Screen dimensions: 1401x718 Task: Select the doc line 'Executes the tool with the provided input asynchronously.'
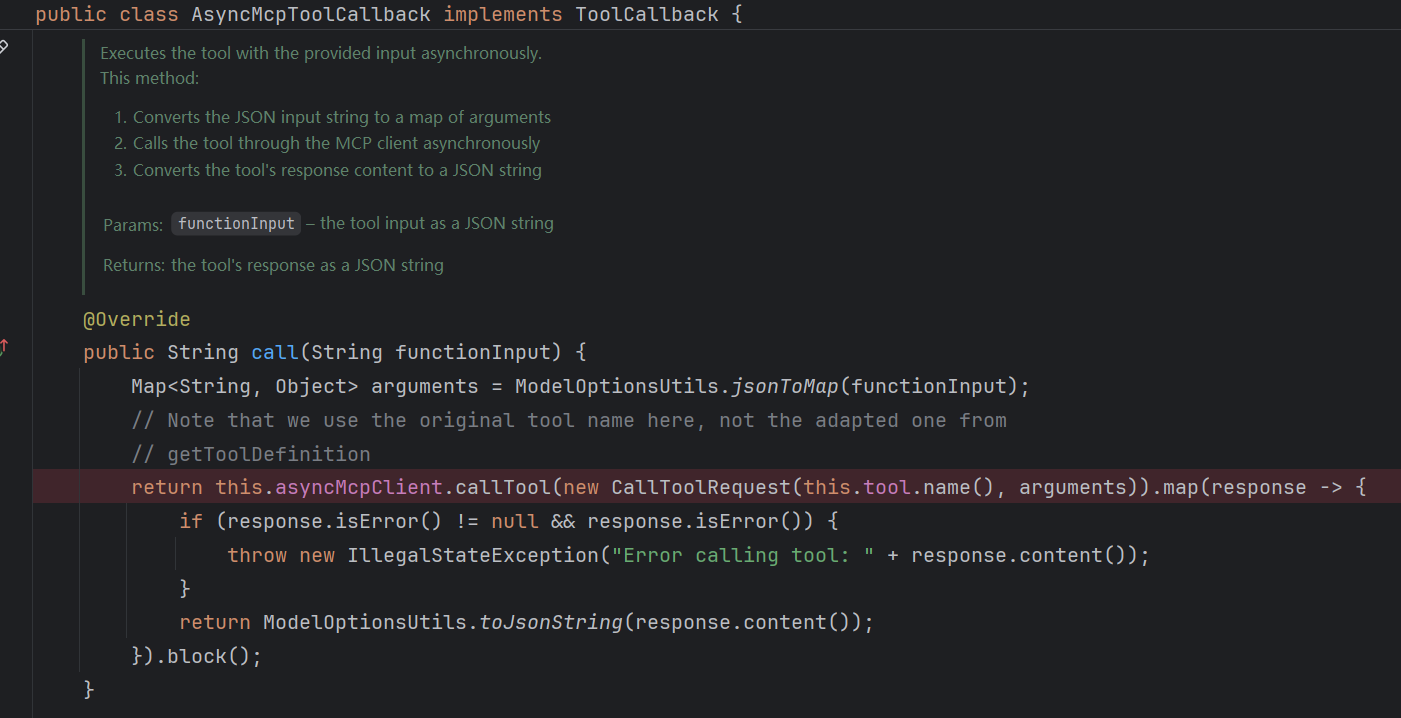(321, 53)
